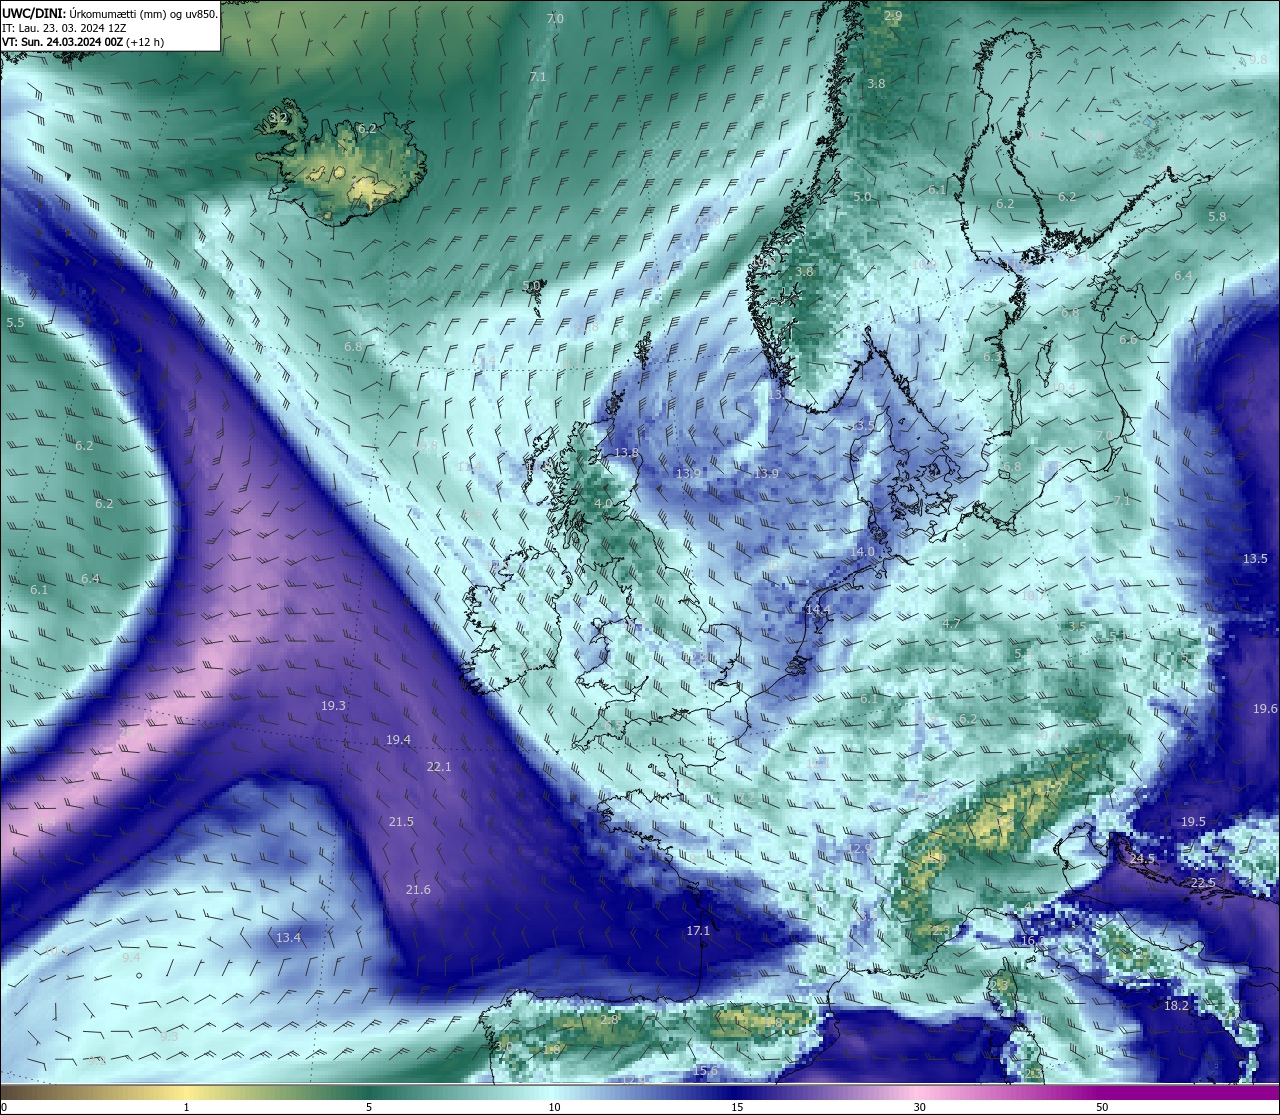Image resolution: width=1280 pixels, height=1115 pixels.
Task: Click the 15 label on the colour scale
Action: click(x=737, y=1107)
